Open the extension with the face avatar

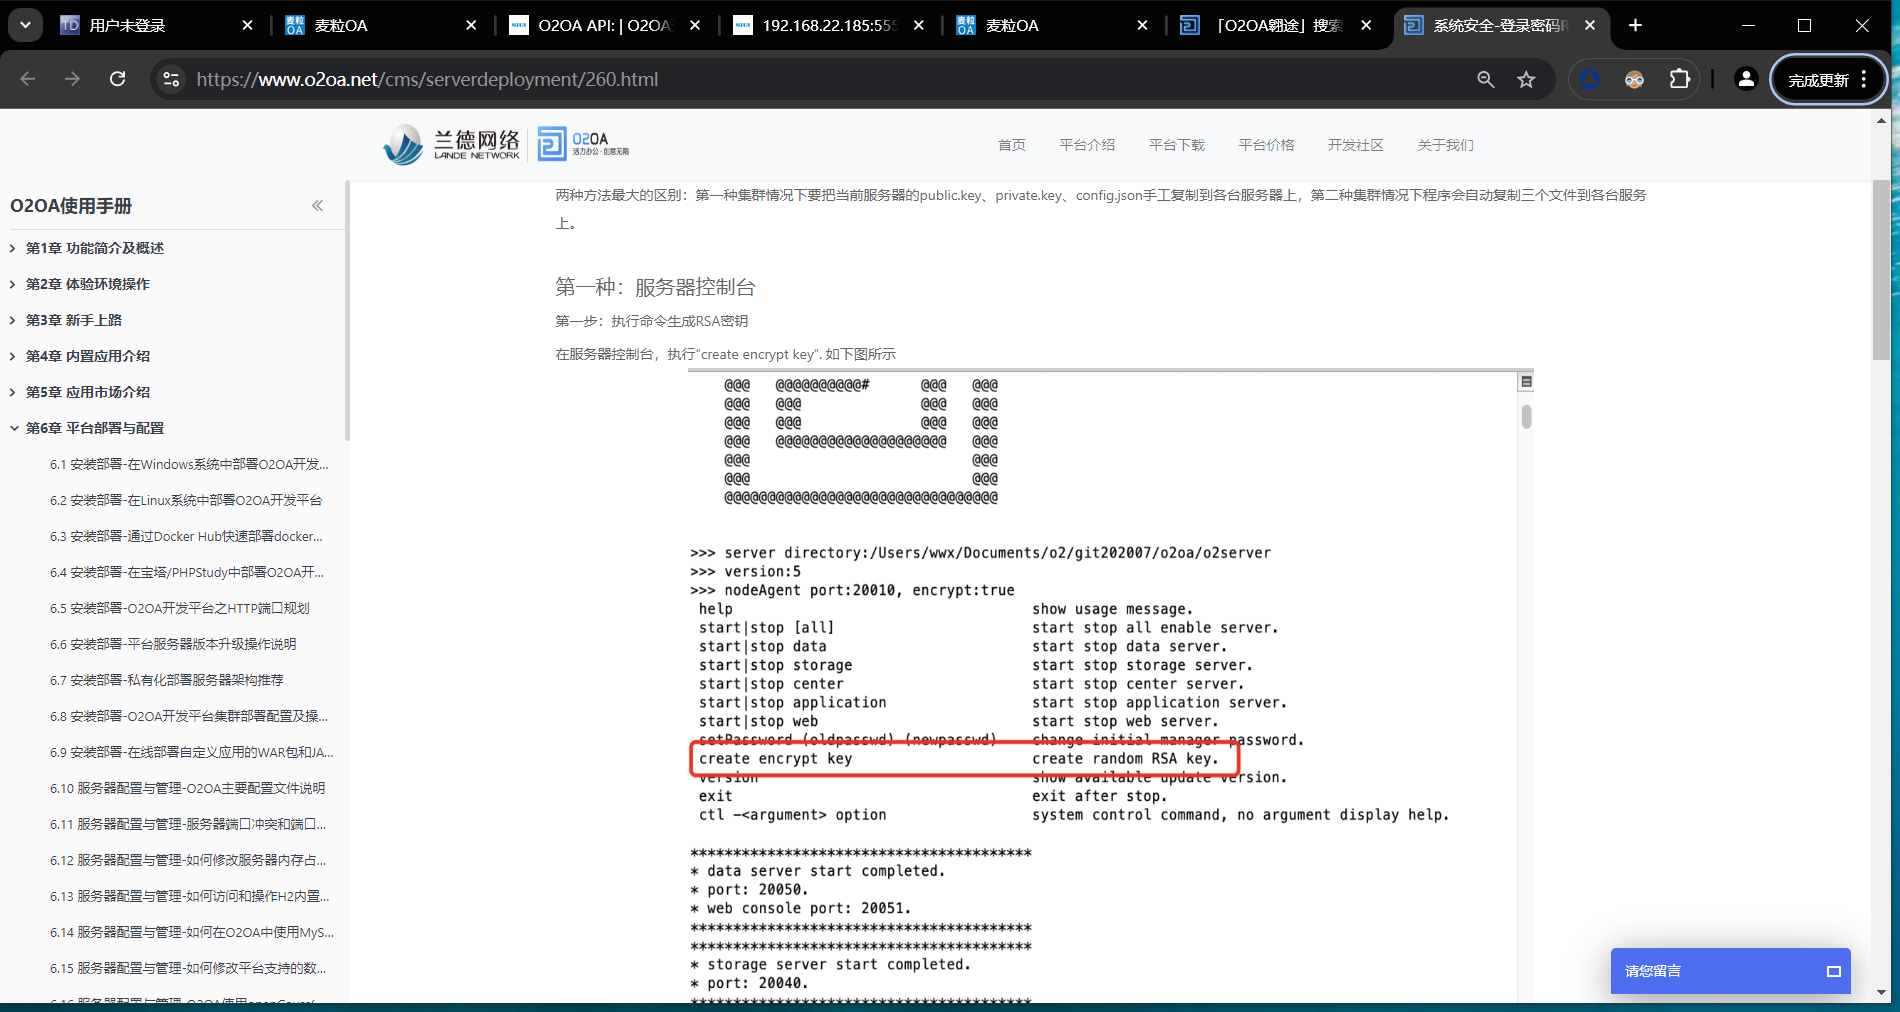point(1634,79)
